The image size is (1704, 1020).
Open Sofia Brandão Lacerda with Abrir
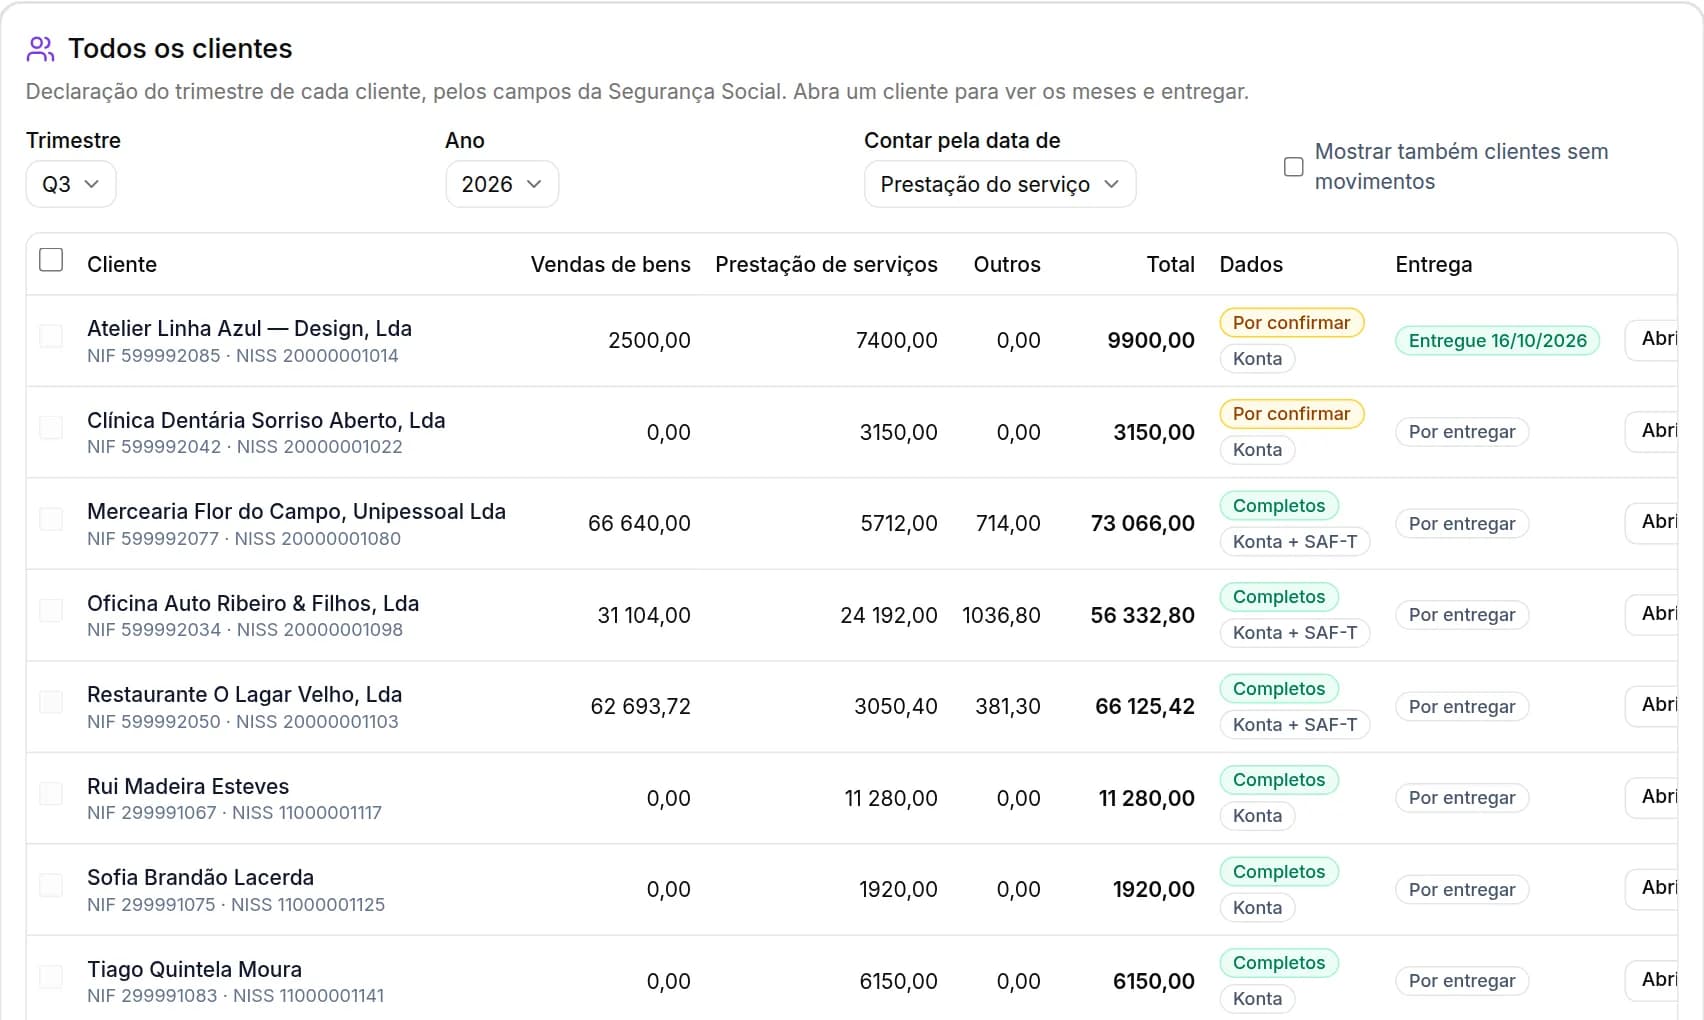coord(1653,888)
